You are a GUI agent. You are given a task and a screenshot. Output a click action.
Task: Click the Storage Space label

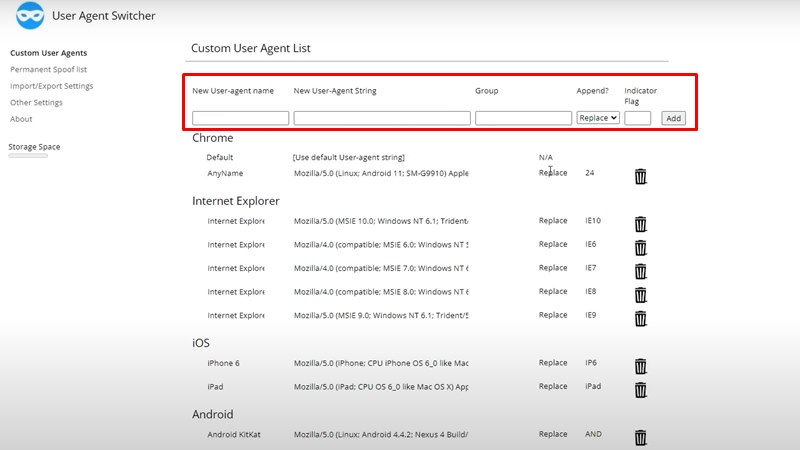click(x=34, y=147)
